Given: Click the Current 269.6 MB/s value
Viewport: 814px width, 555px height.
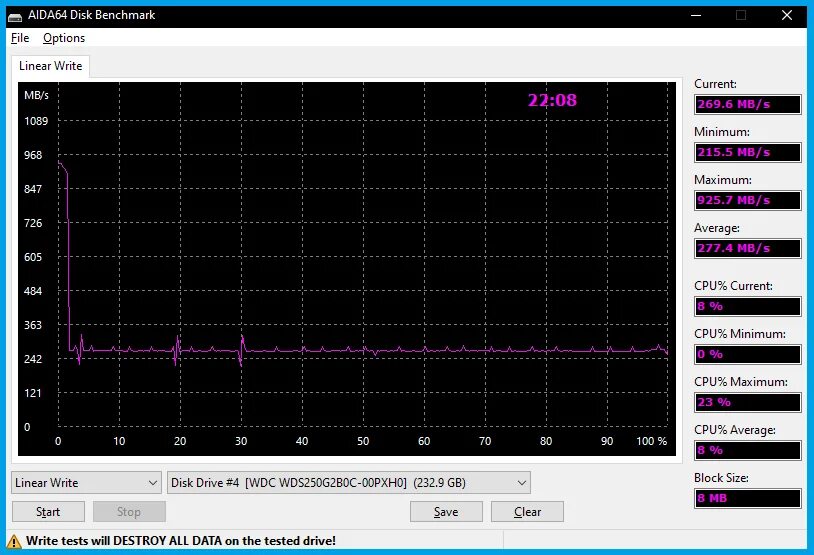Looking at the screenshot, I should 748,104.
